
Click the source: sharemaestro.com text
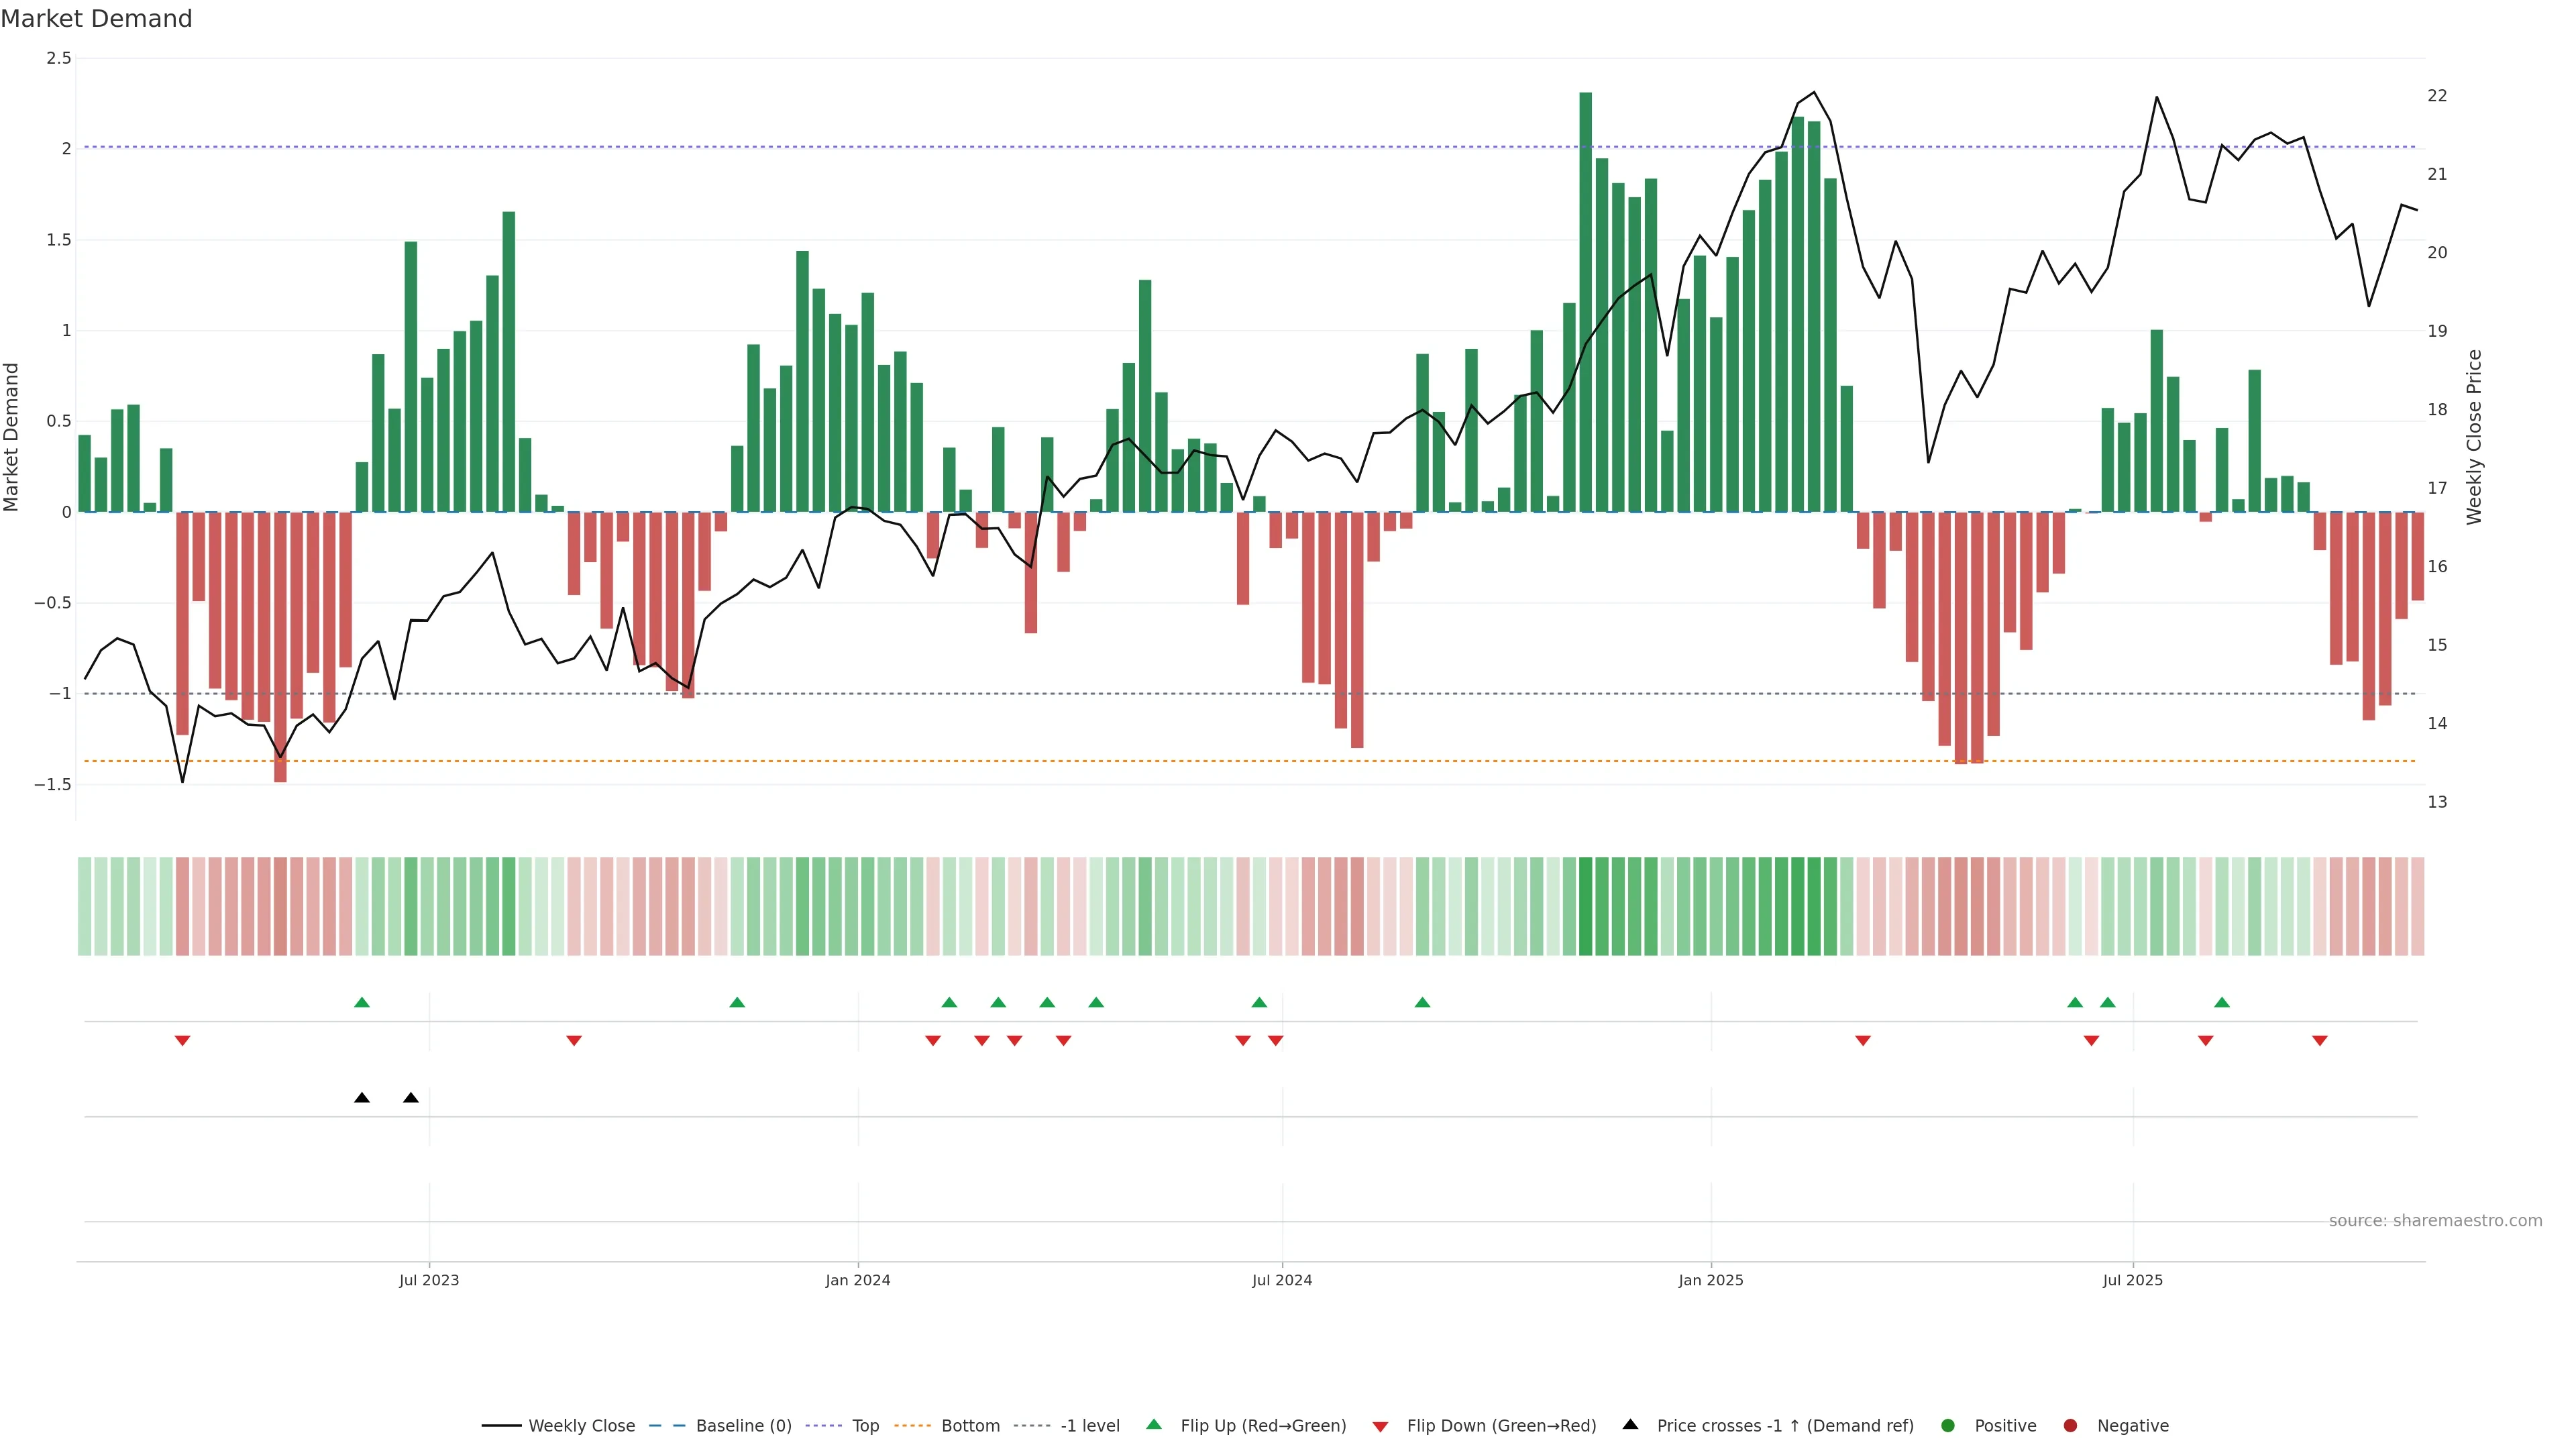coord(2435,1221)
